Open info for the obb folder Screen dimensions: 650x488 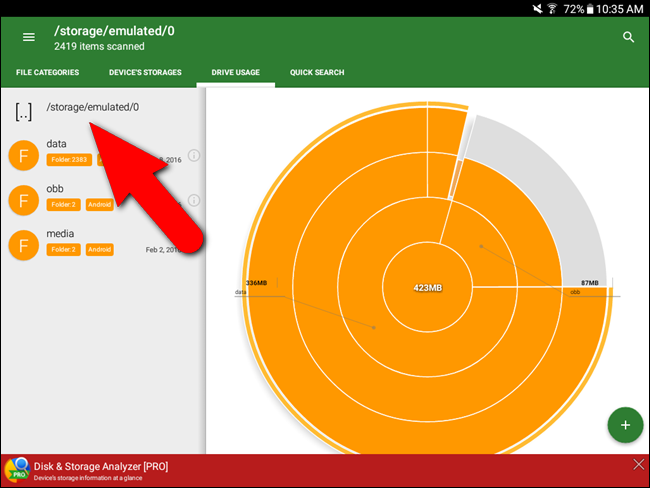point(194,201)
